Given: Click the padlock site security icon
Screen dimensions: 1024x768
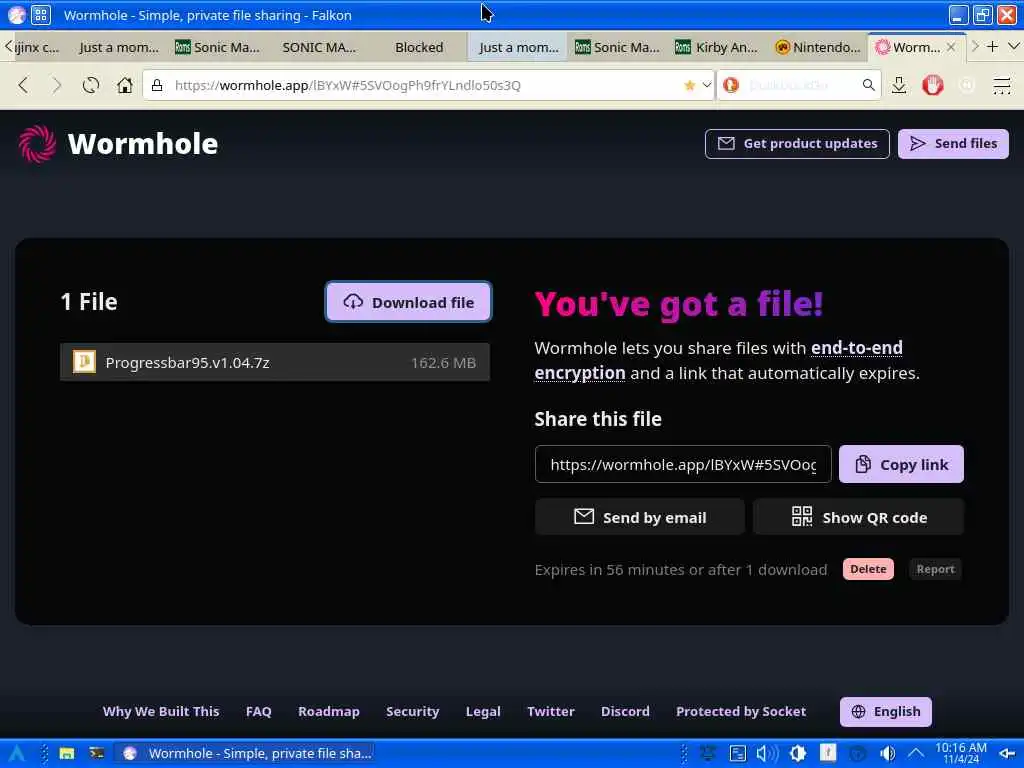Looking at the screenshot, I should point(157,85).
